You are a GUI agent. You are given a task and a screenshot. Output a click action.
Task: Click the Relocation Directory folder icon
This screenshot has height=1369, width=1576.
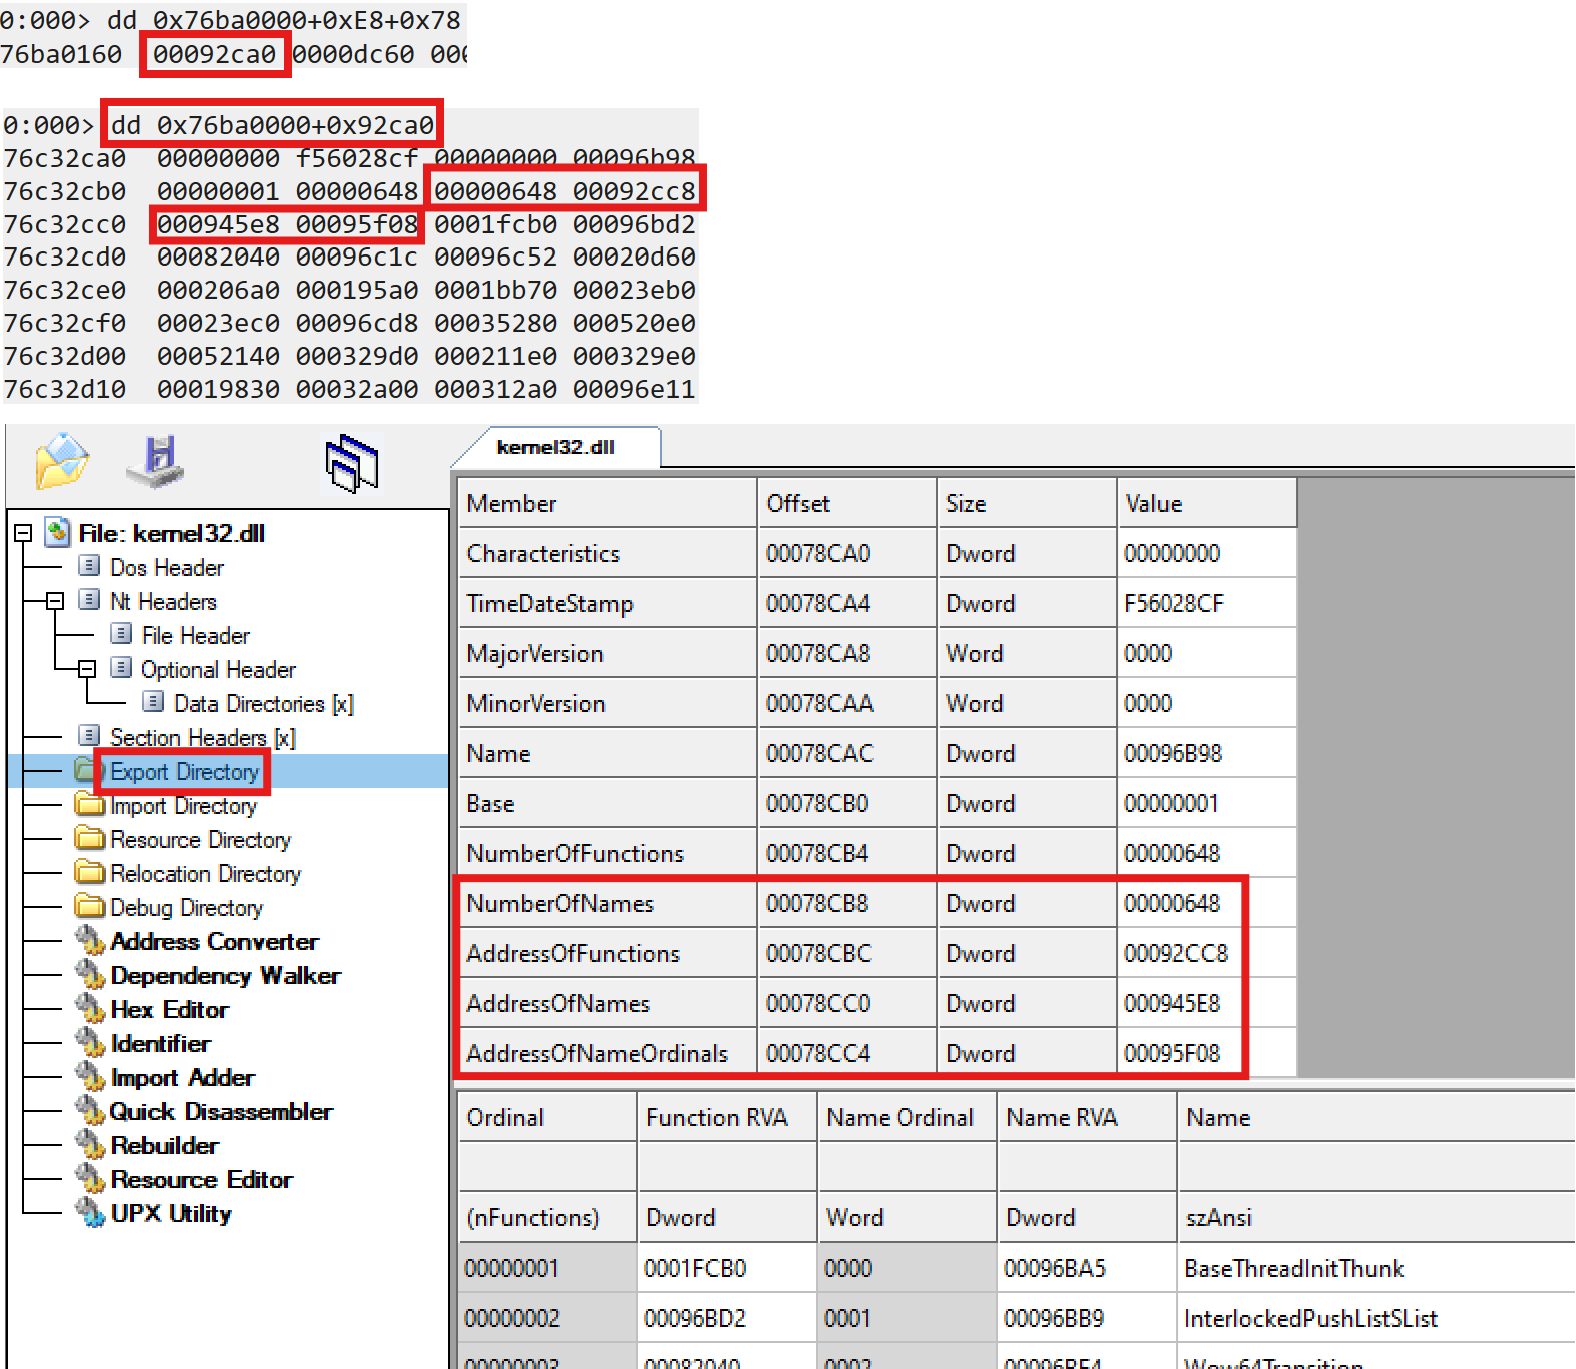(x=90, y=872)
